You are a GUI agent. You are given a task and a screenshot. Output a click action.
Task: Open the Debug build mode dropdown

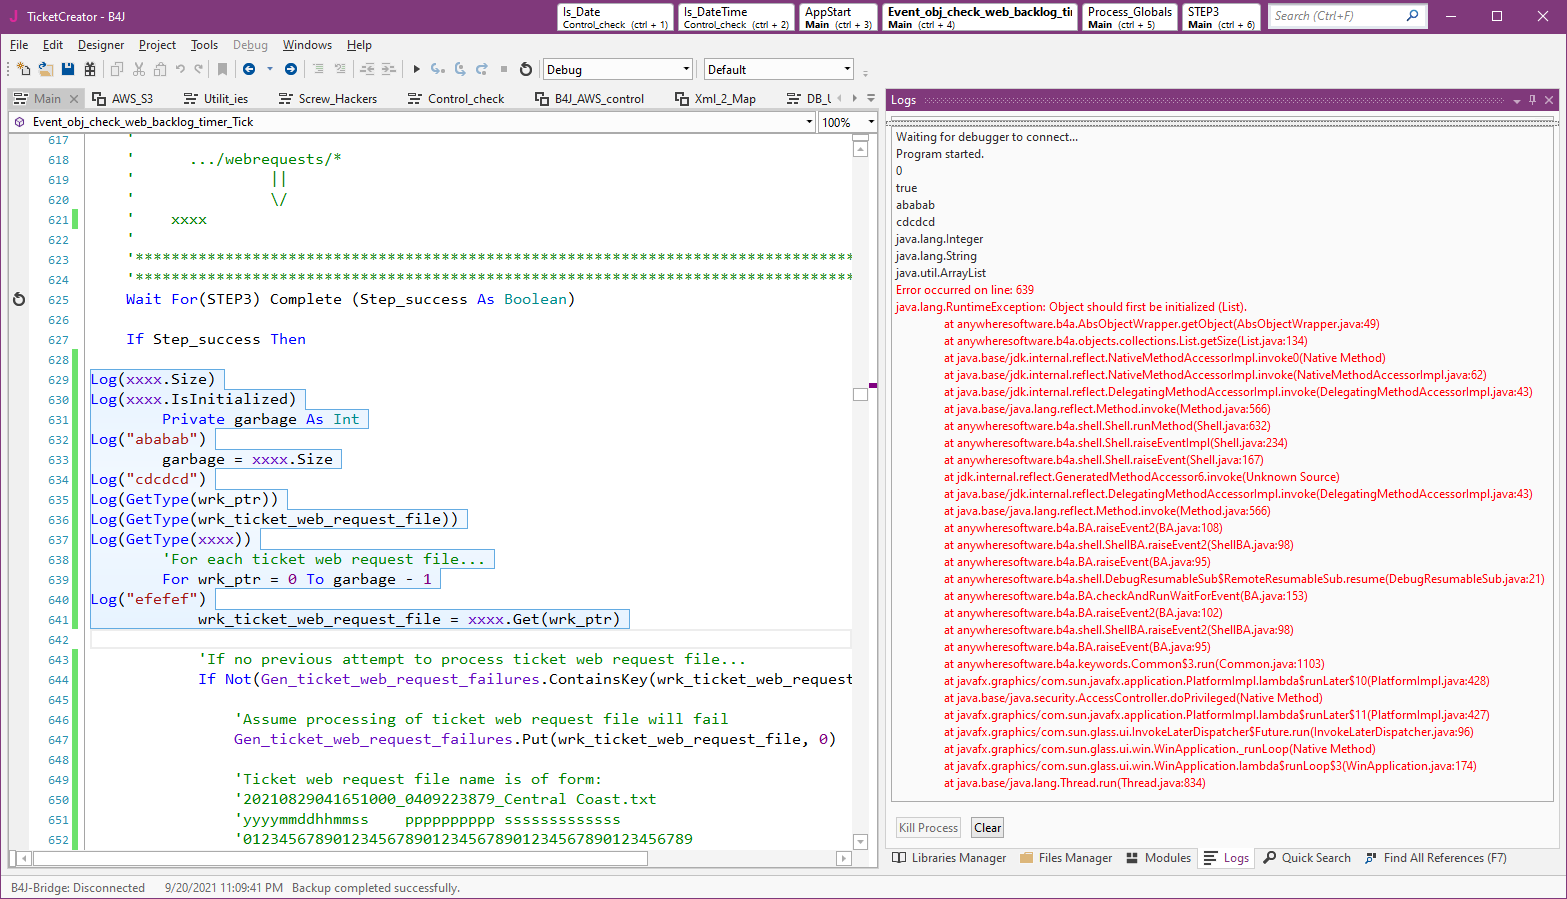point(617,69)
